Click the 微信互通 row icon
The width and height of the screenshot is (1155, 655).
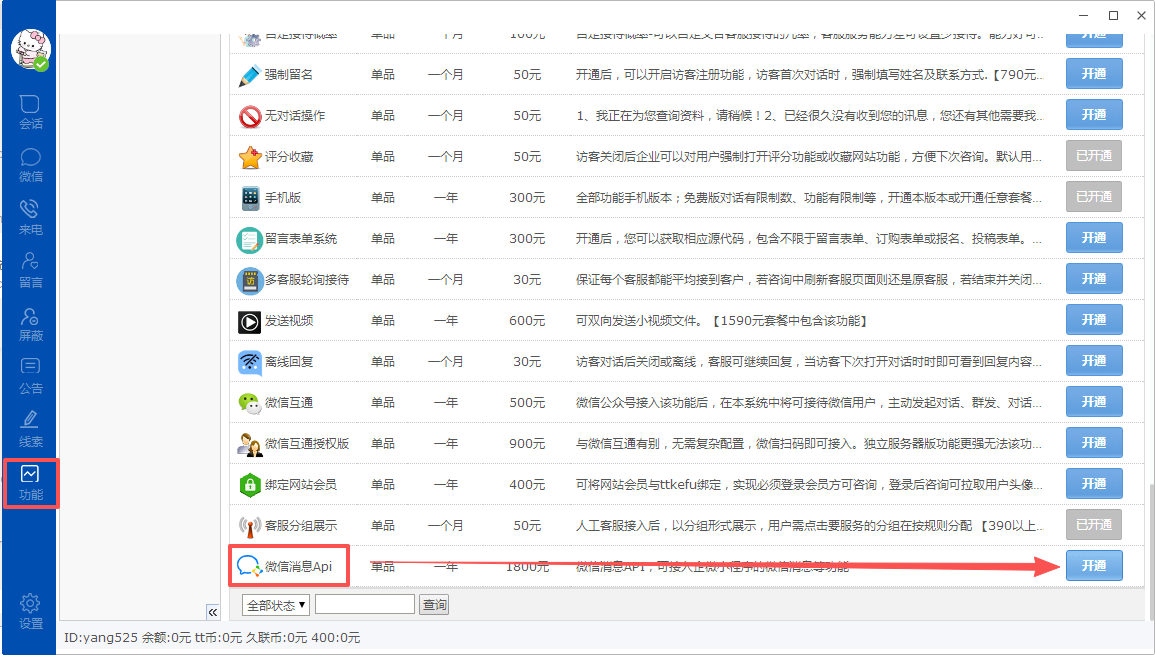(250, 402)
